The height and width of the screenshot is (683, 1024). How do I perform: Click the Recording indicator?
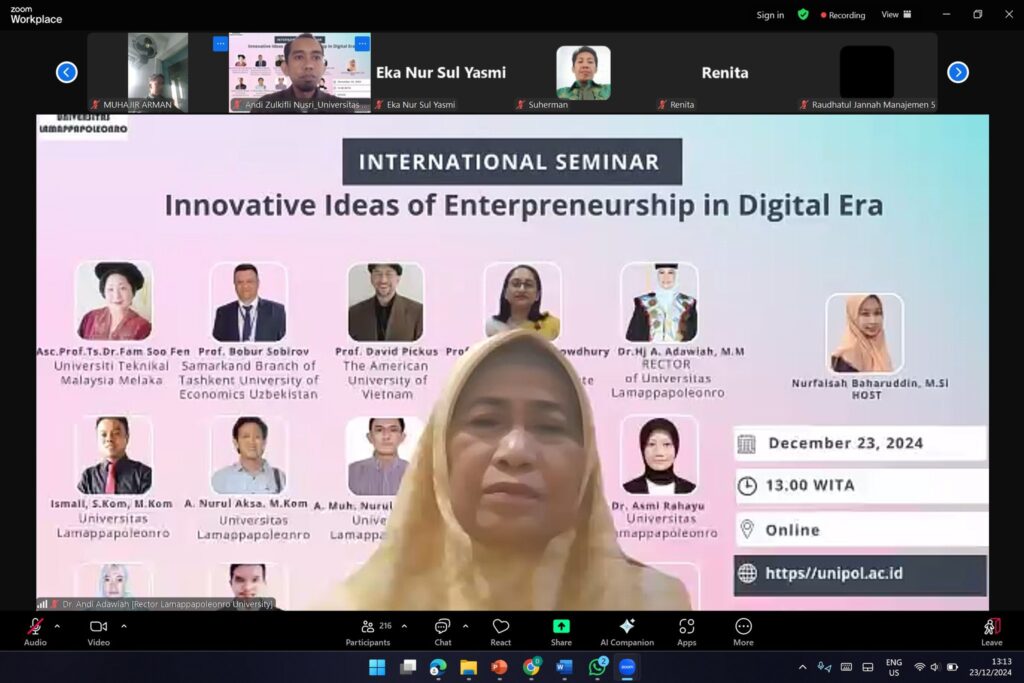pos(843,15)
